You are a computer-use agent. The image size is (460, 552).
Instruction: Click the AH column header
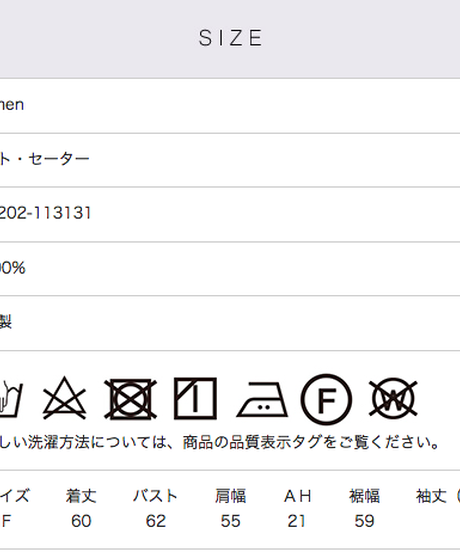(x=298, y=496)
